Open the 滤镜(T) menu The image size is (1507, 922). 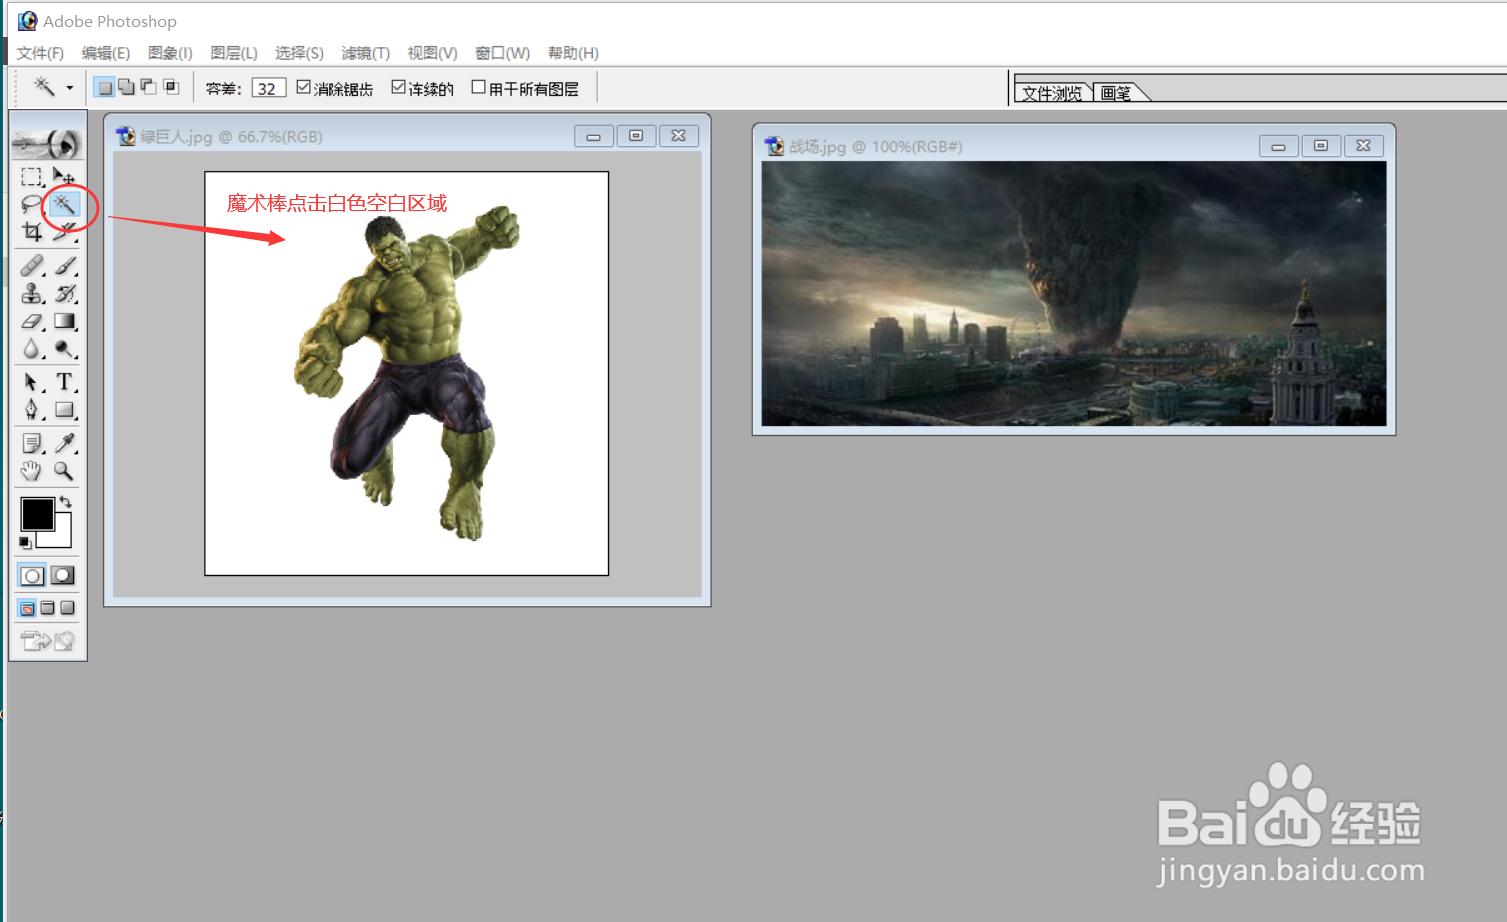[365, 53]
